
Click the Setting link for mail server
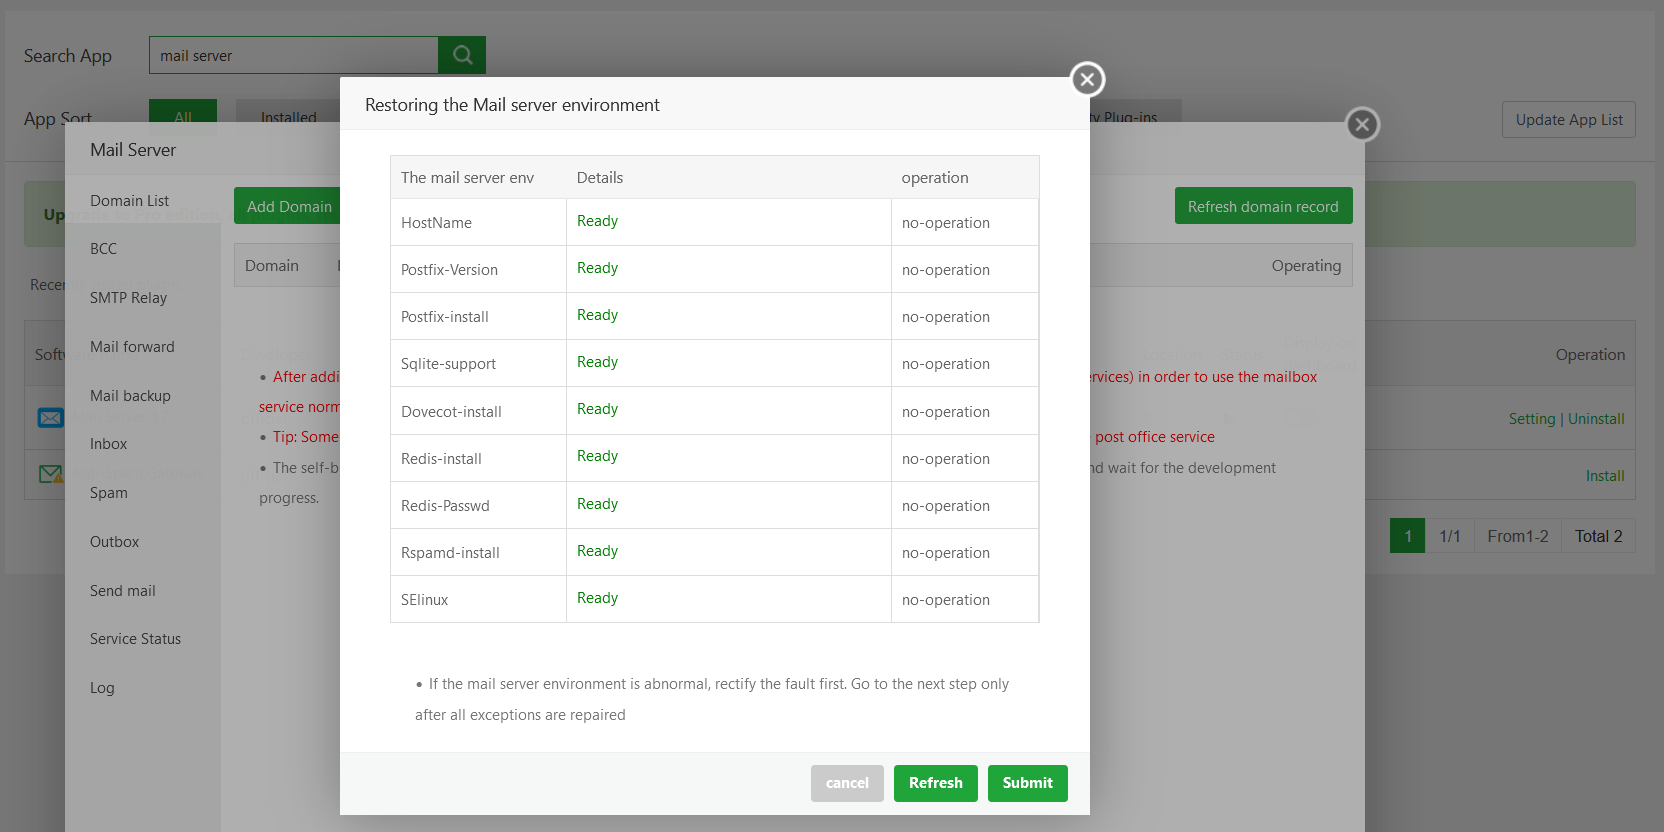coord(1532,419)
